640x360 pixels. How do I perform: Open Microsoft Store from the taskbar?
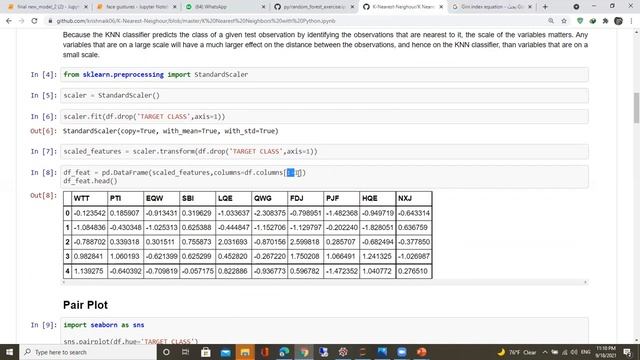(205, 352)
